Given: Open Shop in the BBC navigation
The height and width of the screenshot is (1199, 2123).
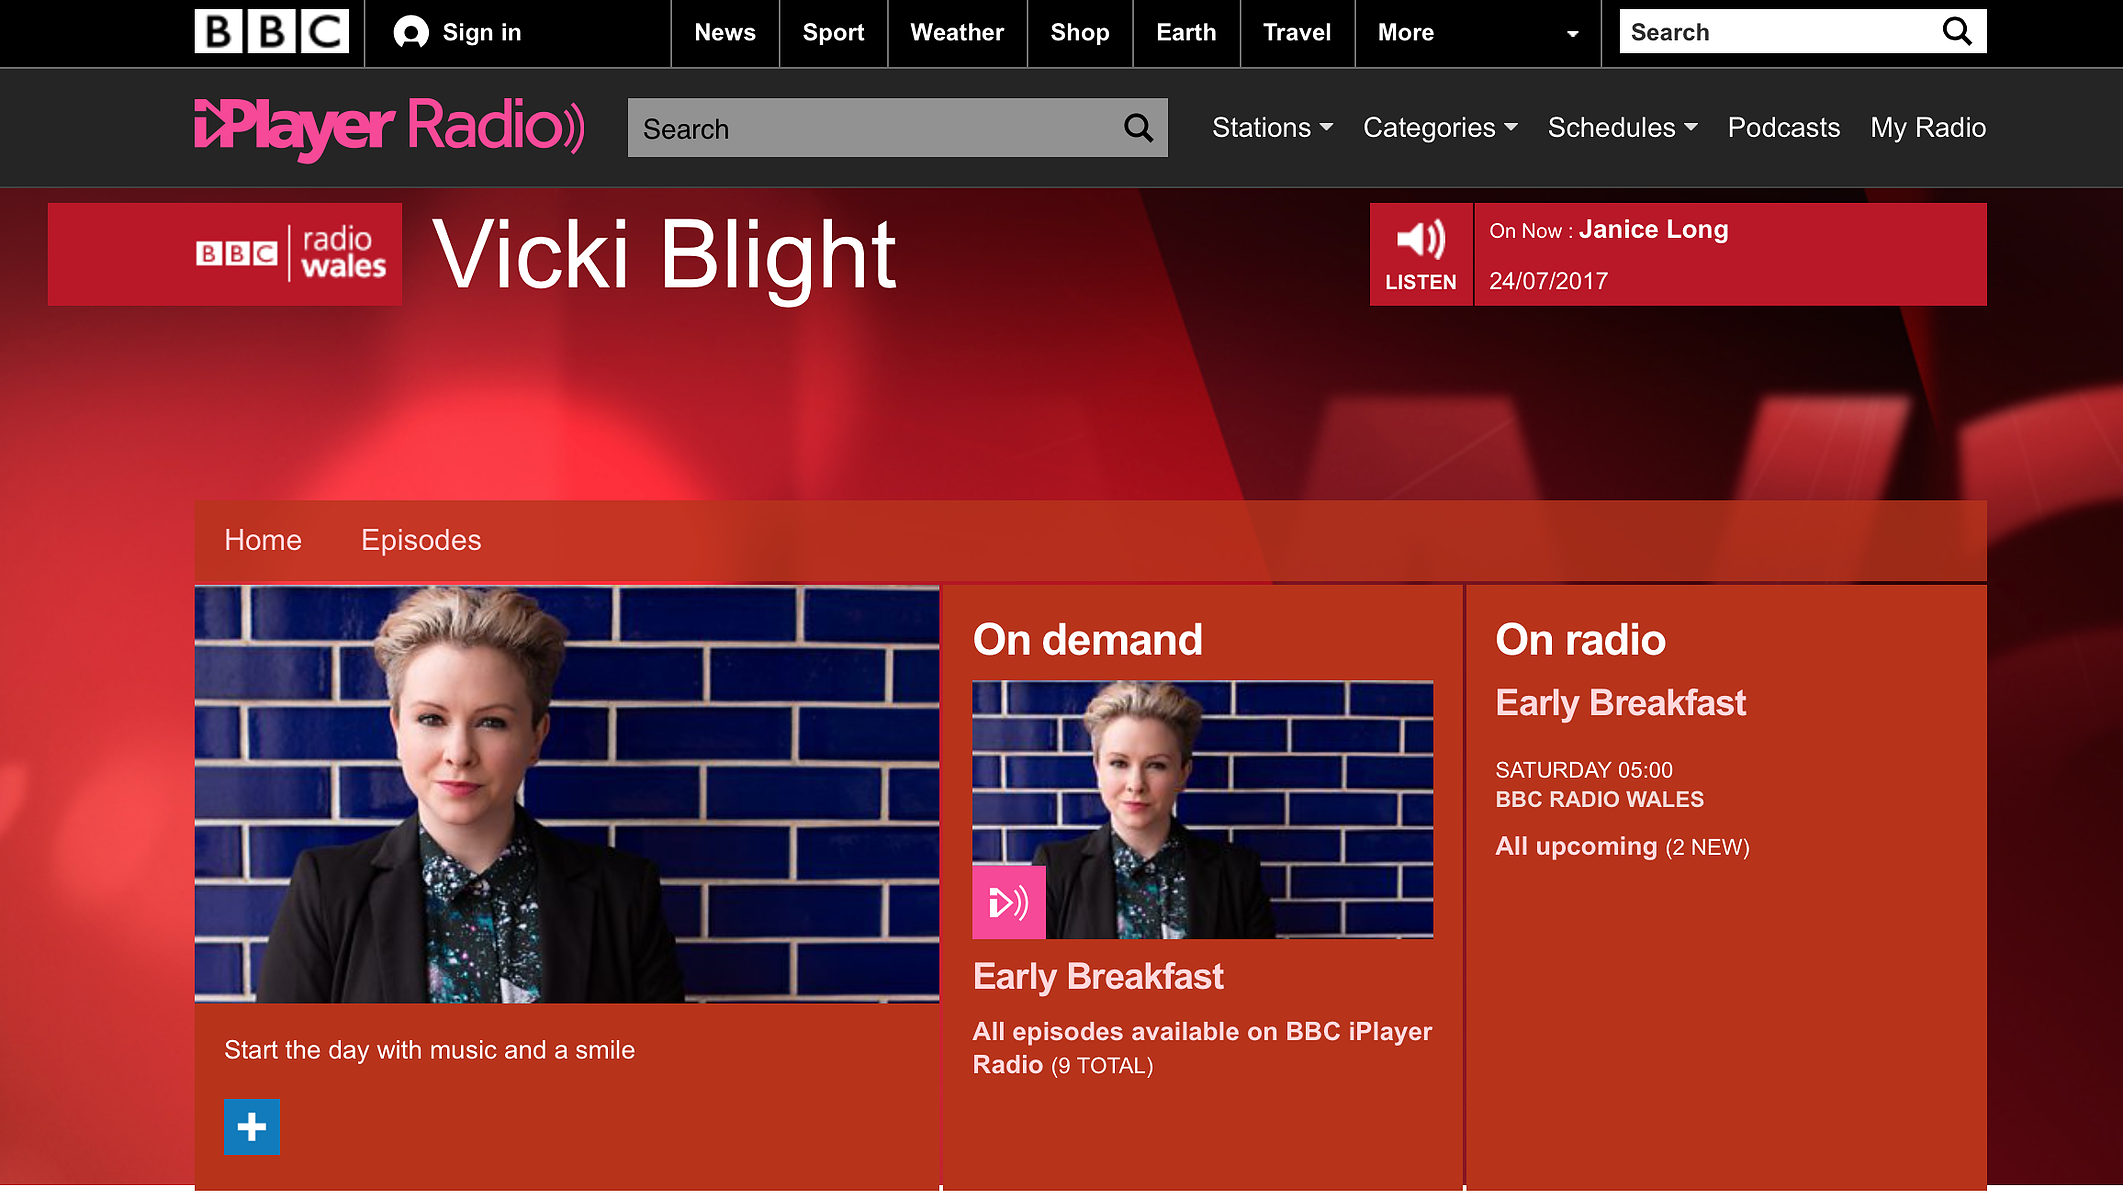Looking at the screenshot, I should tap(1080, 33).
